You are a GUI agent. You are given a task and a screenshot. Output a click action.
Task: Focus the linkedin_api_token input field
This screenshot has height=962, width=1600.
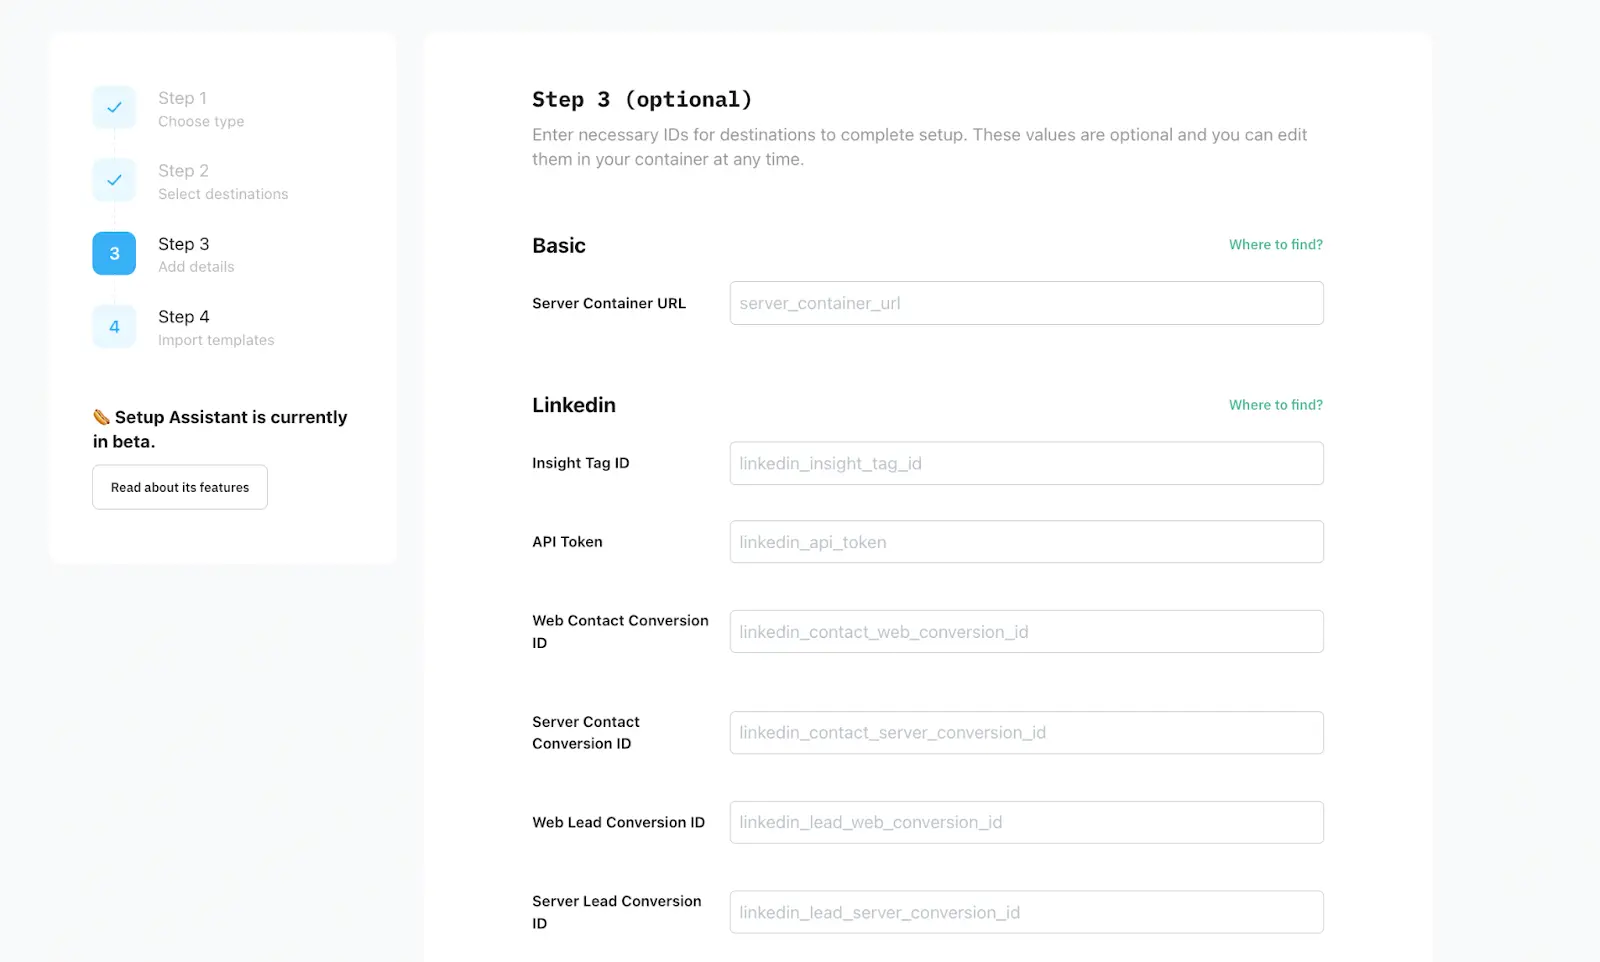pos(1026,541)
